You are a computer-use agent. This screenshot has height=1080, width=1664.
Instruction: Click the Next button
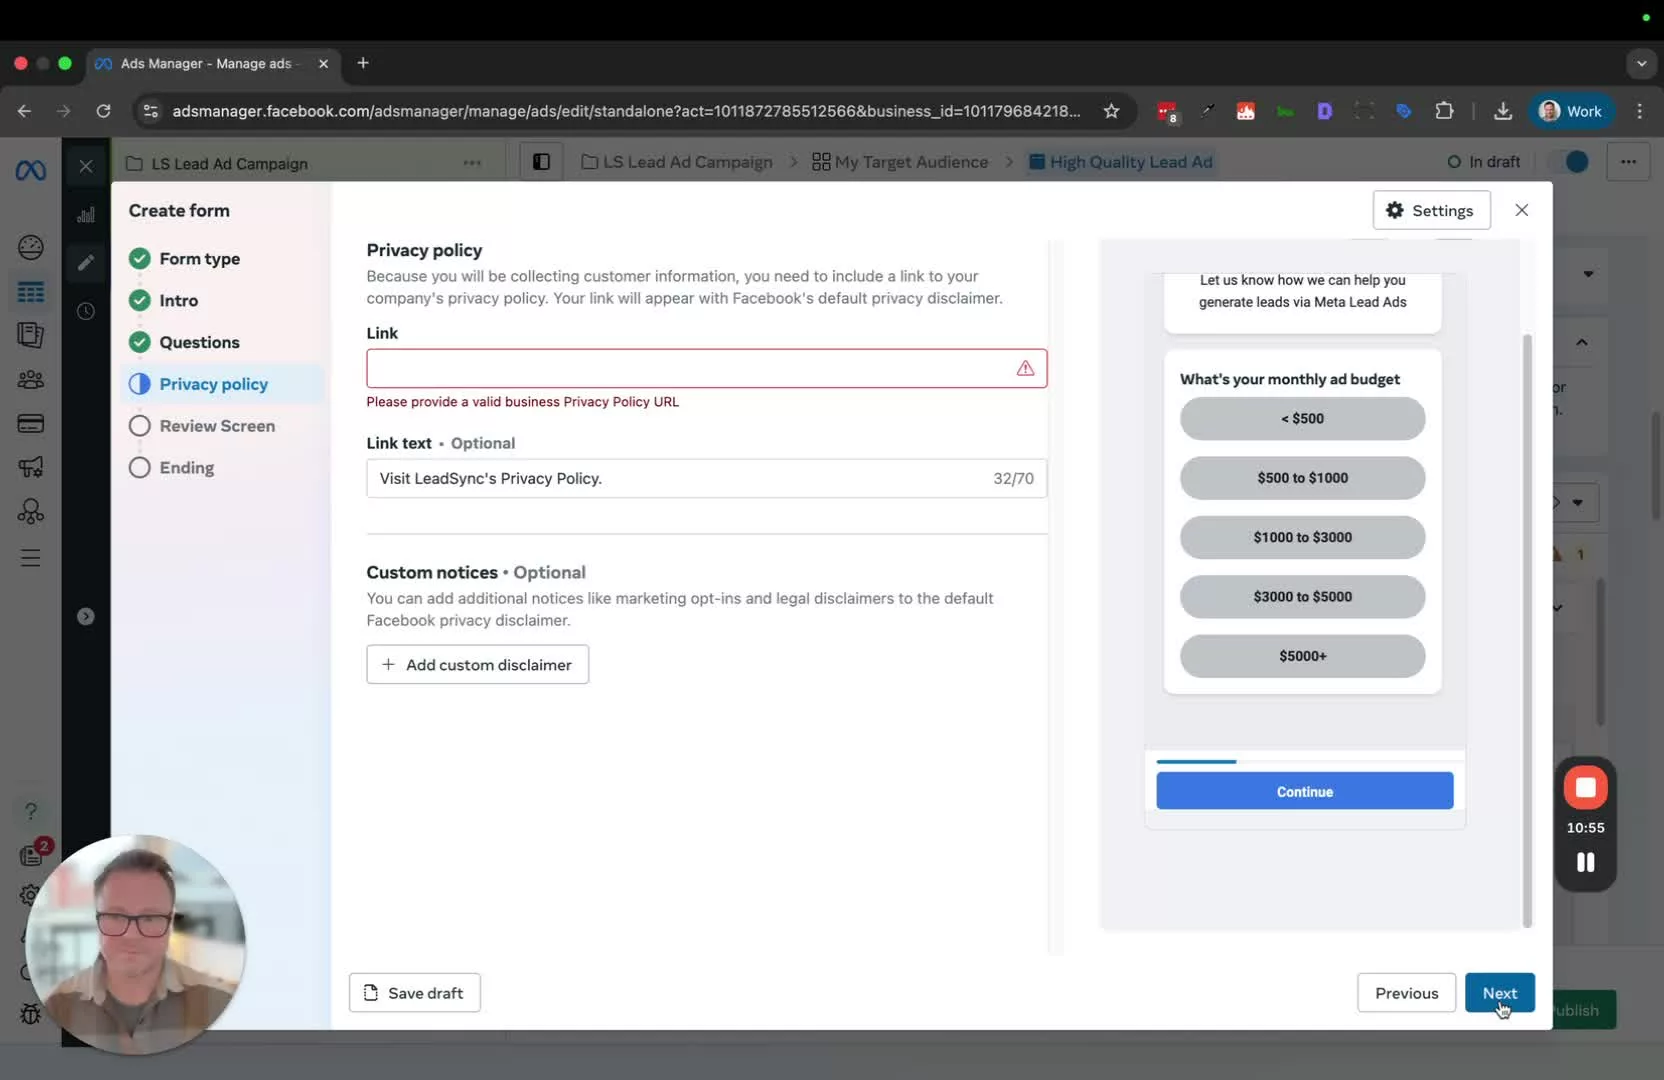[1500, 992]
